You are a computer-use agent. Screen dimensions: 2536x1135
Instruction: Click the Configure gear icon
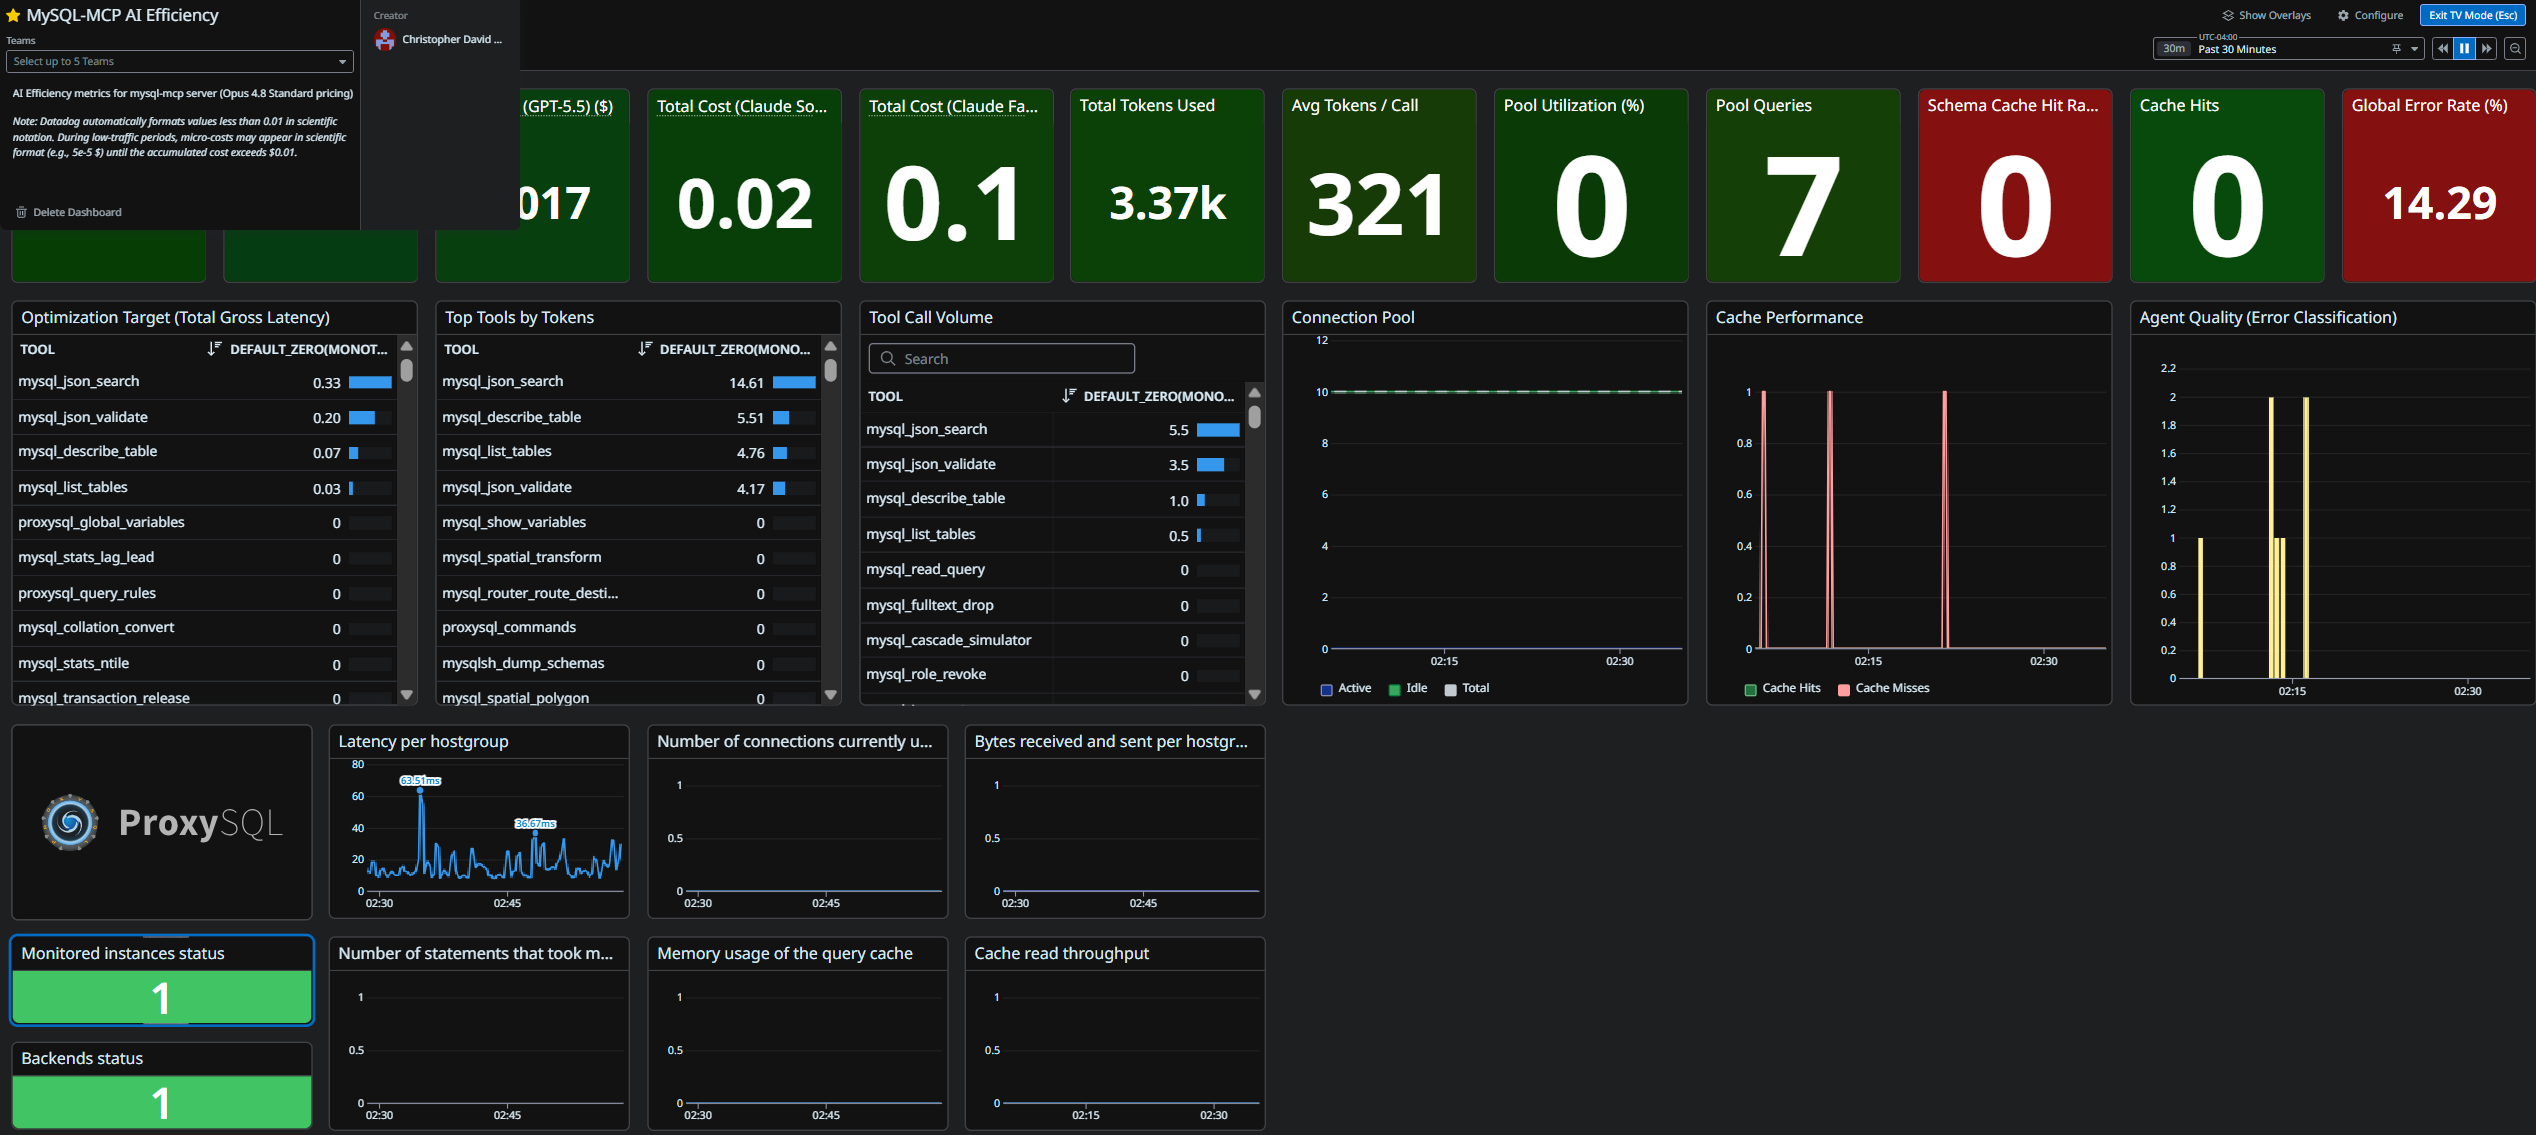coord(2343,15)
